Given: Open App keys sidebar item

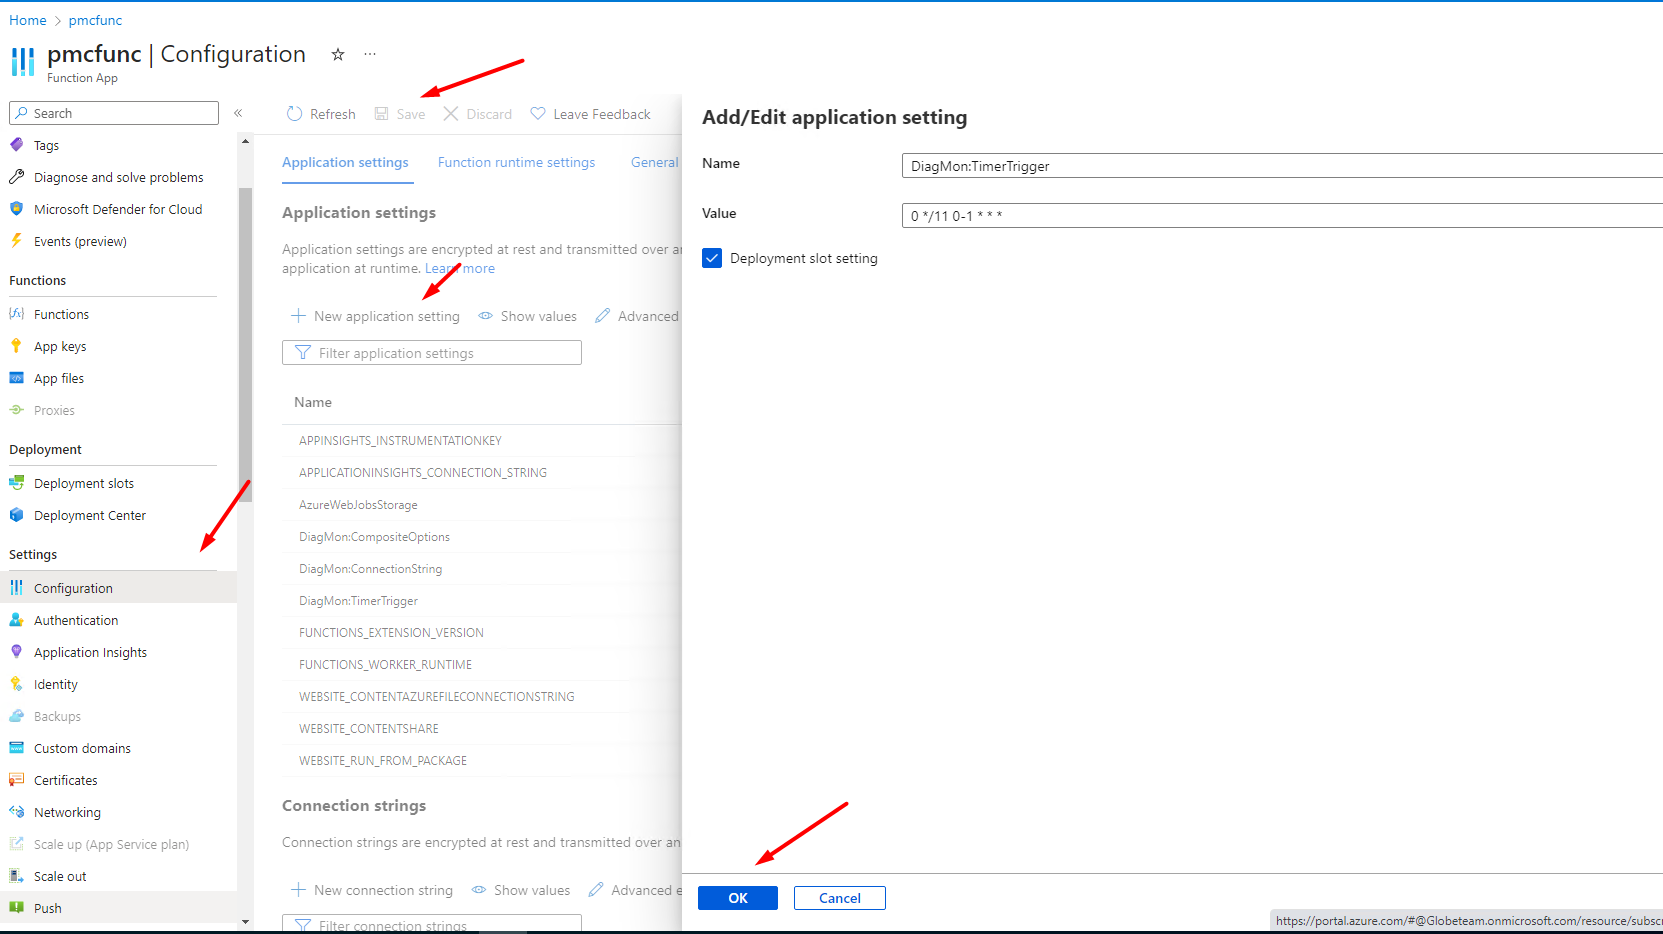Looking at the screenshot, I should [60, 346].
